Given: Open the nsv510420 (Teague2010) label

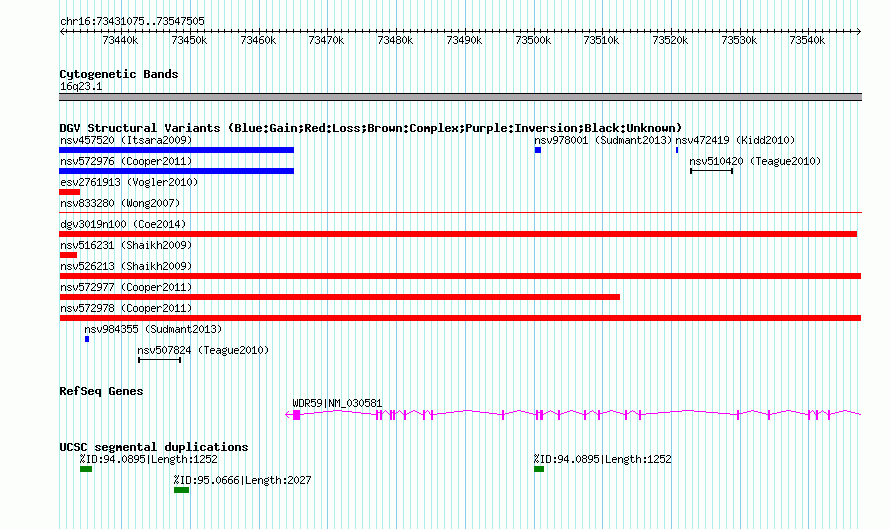Looking at the screenshot, I should point(755,161).
